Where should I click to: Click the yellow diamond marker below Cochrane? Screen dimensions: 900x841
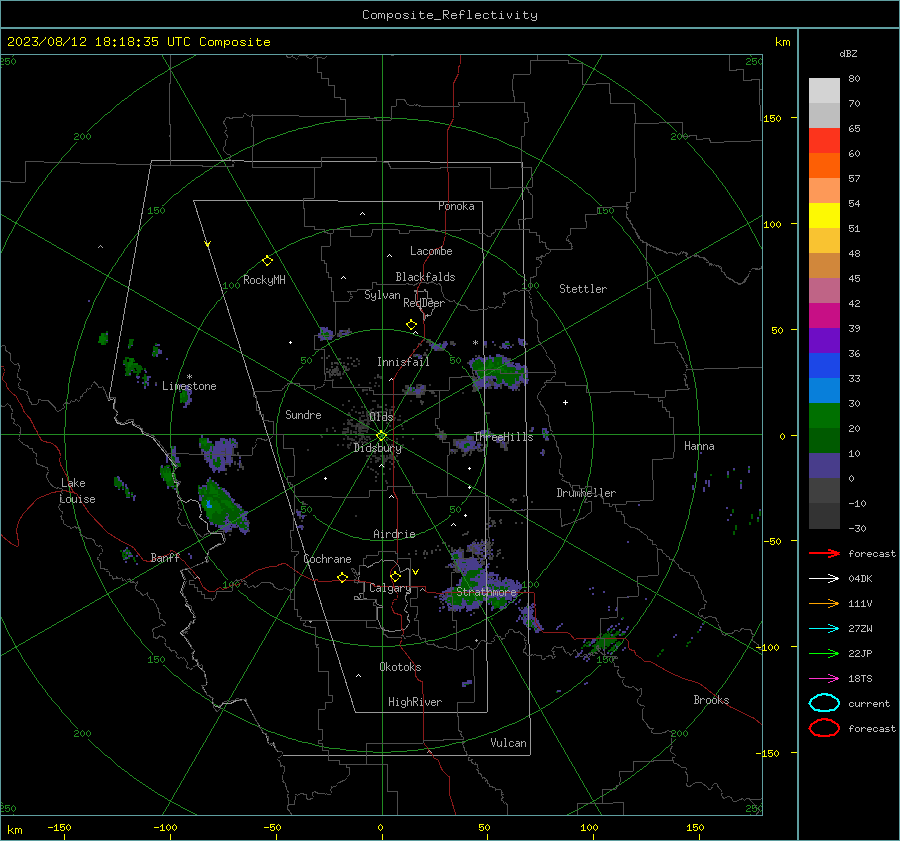point(342,577)
